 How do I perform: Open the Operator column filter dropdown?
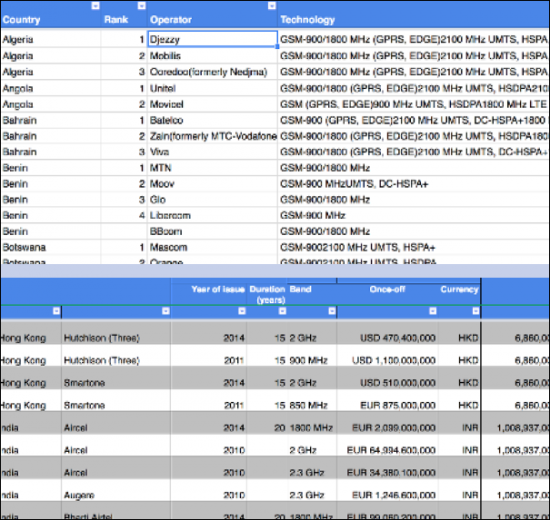coord(272,6)
